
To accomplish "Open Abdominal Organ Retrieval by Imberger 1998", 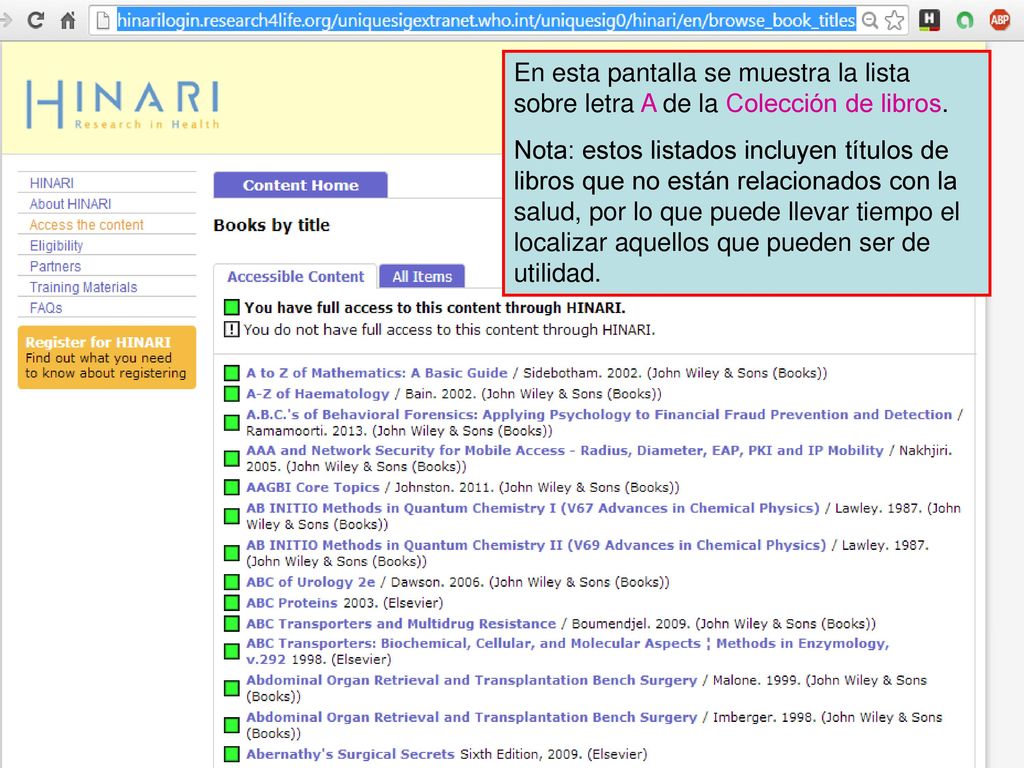I will pos(472,717).
